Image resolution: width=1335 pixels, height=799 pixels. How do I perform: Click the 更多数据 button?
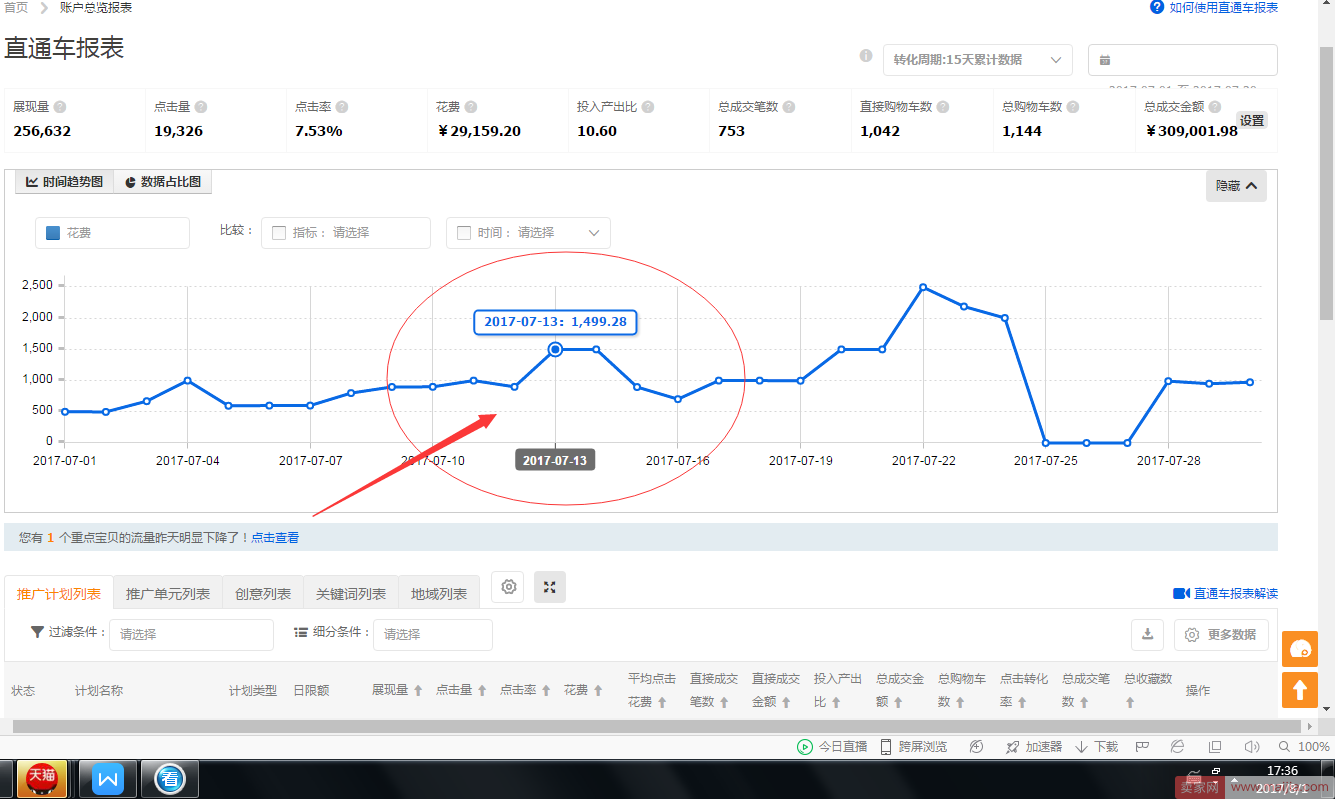pos(1222,635)
